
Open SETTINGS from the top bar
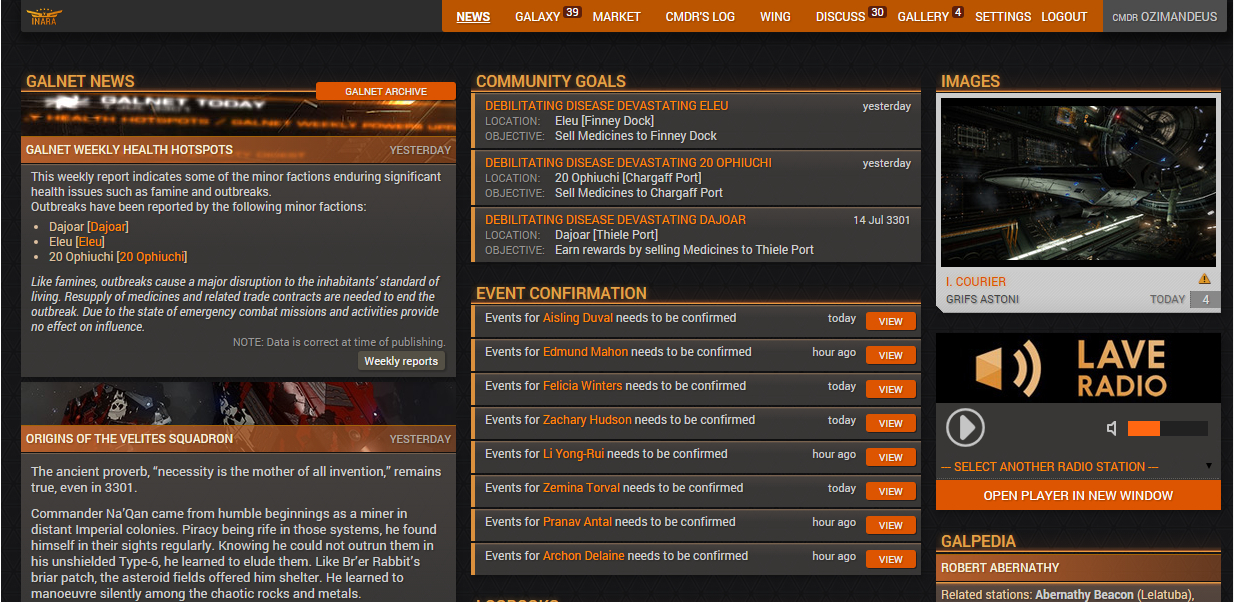pyautogui.click(x=1003, y=17)
